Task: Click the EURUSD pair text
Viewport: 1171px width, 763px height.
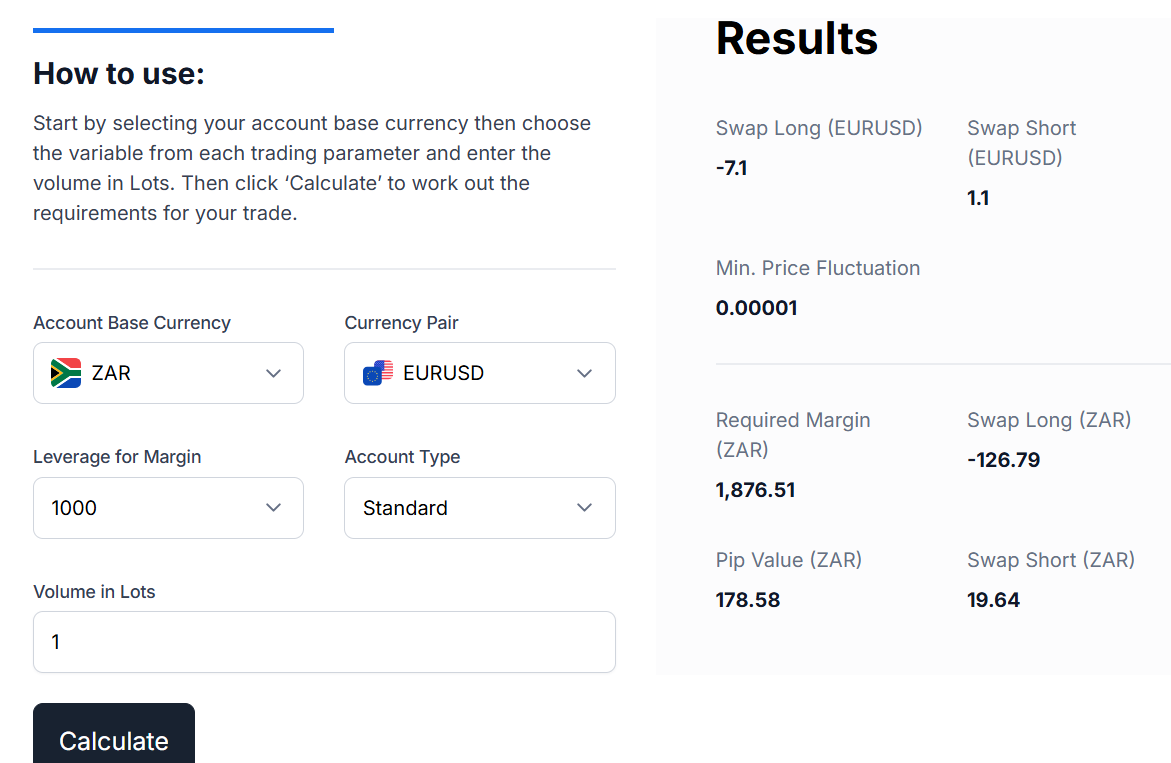Action: (x=443, y=373)
